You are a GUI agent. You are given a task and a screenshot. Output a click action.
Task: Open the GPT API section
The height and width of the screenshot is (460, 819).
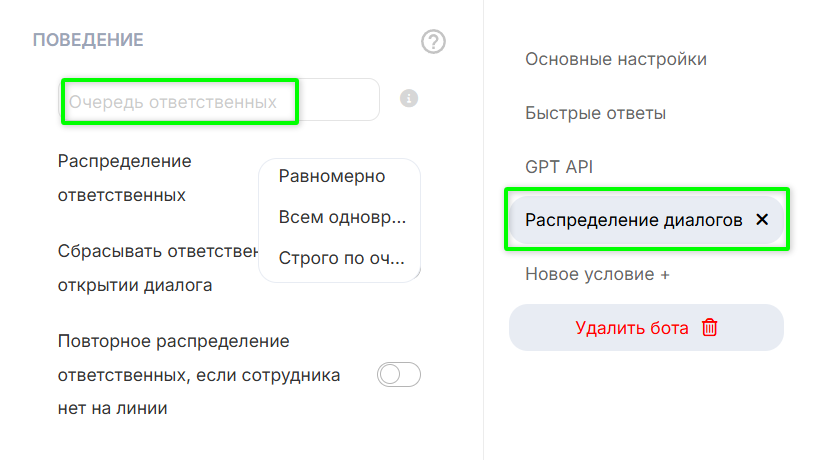559,167
